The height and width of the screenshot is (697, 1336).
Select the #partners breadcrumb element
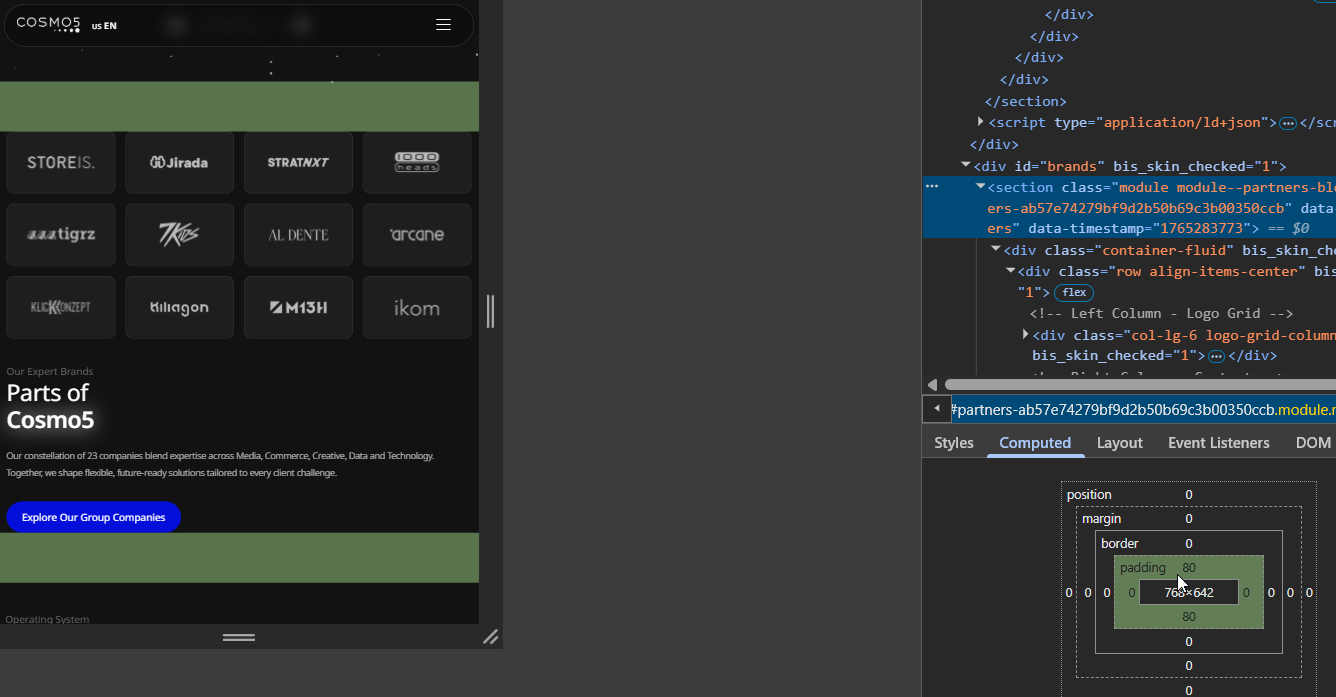[x=1143, y=410]
